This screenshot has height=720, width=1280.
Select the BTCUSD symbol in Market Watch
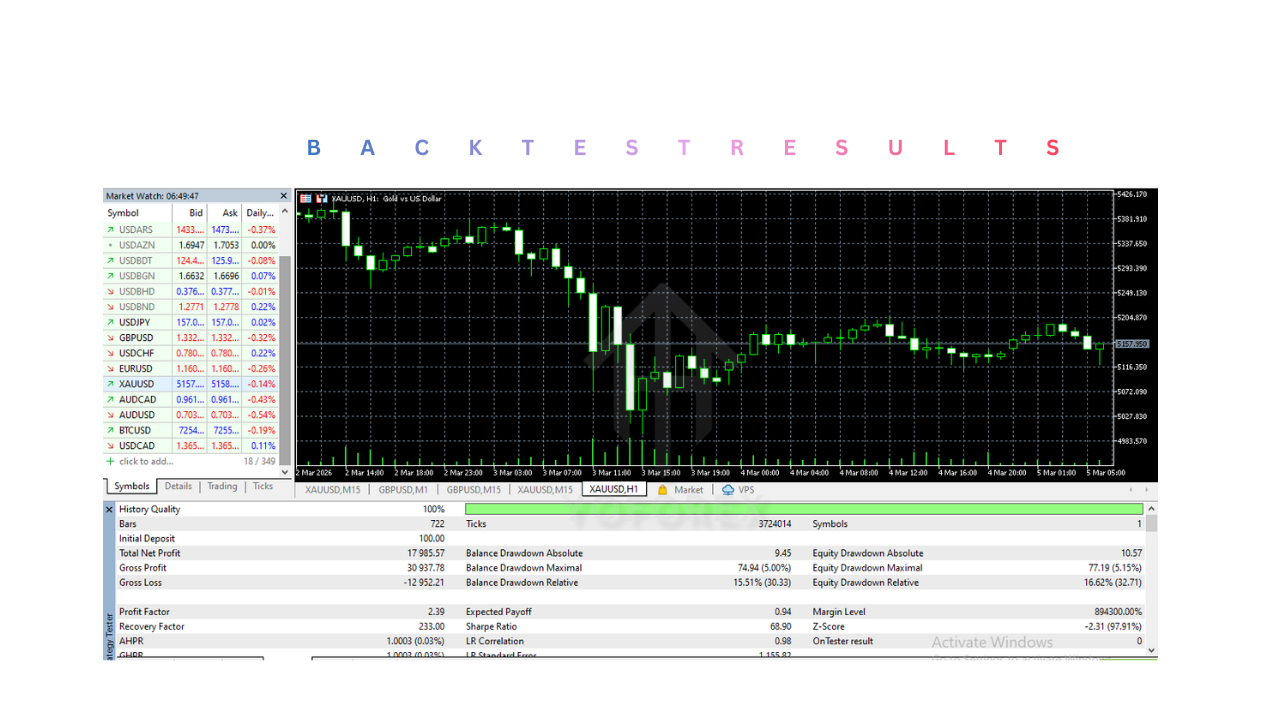click(x=160, y=430)
